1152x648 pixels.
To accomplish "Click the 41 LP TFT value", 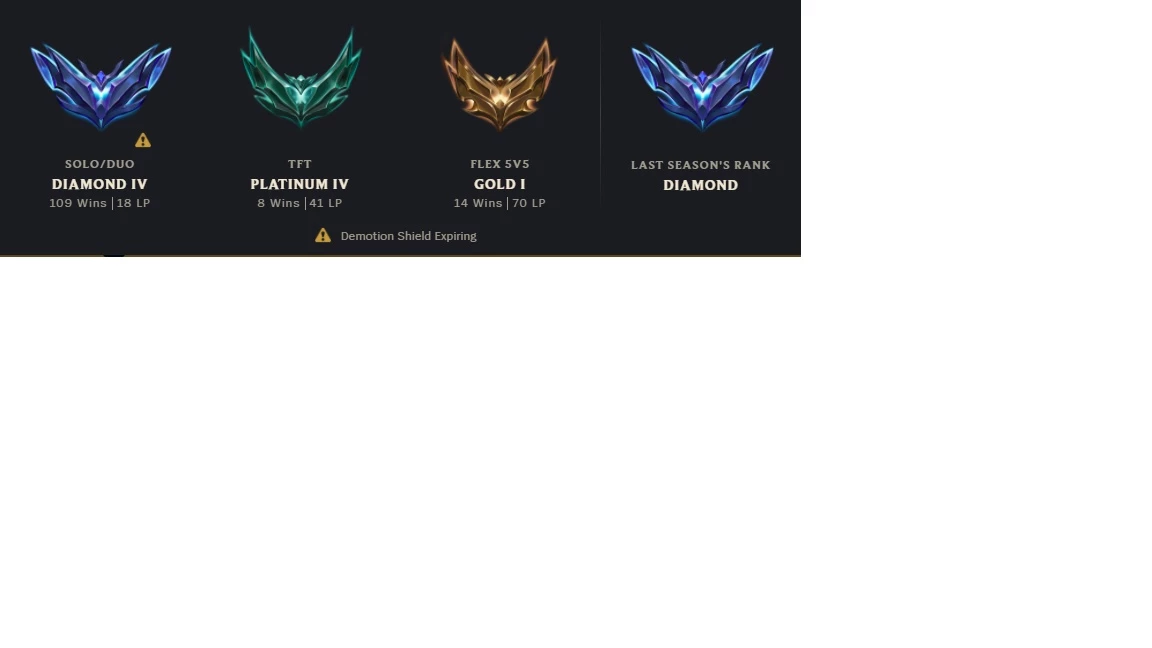I will coord(325,203).
